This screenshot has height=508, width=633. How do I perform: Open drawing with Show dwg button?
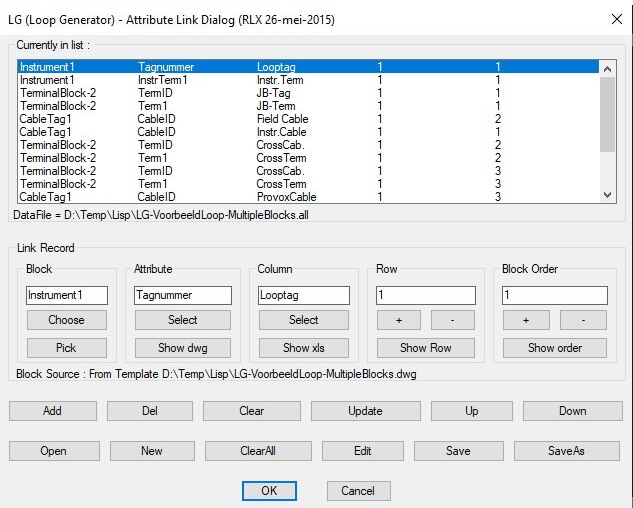tap(183, 348)
